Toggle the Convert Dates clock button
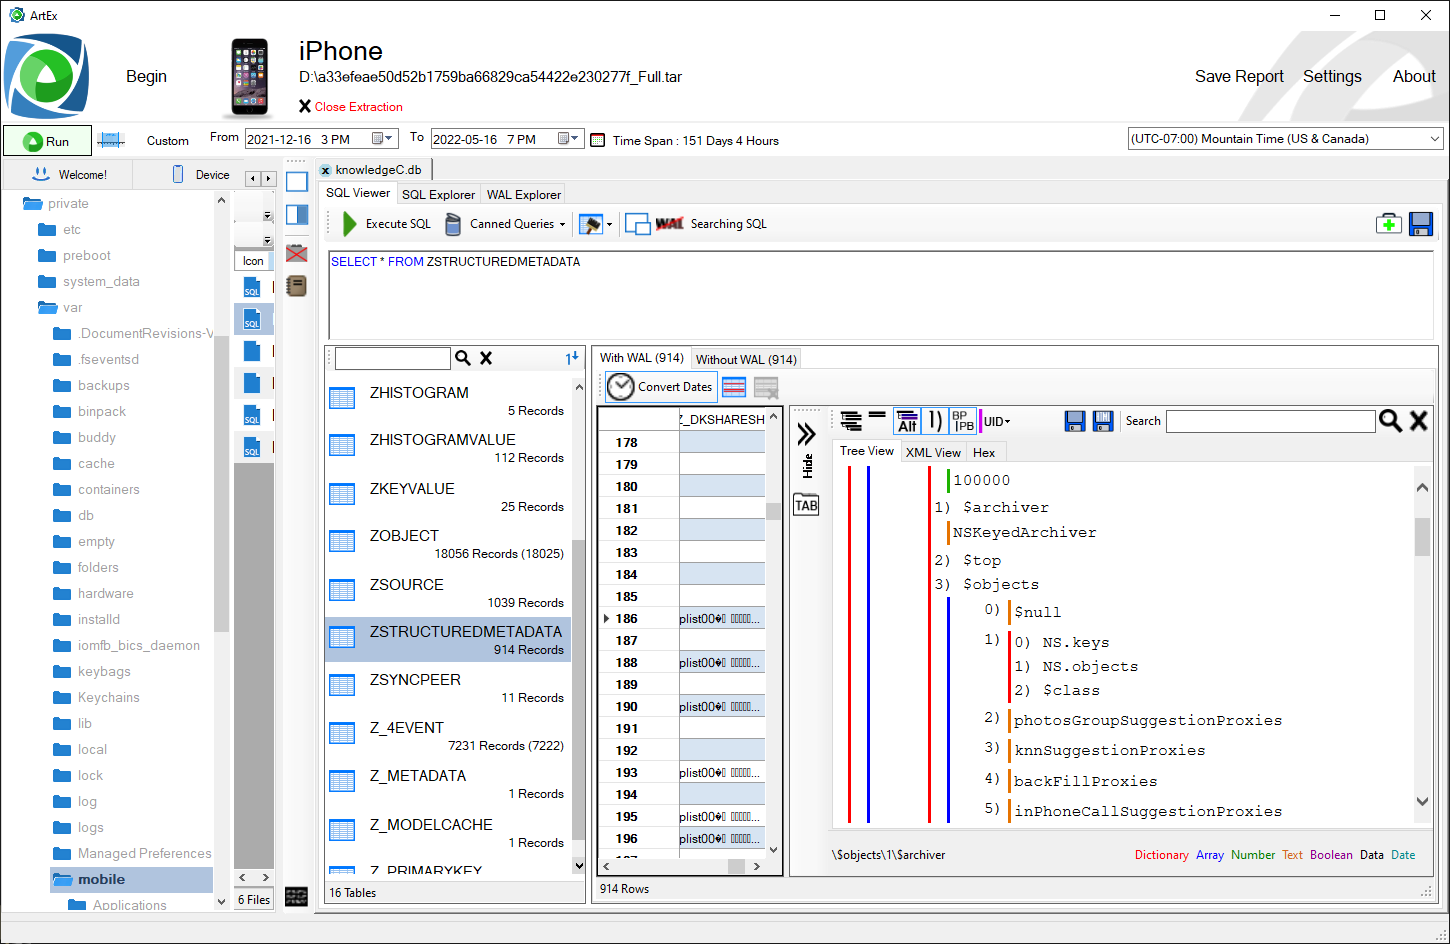Image resolution: width=1450 pixels, height=944 pixels. (x=660, y=387)
